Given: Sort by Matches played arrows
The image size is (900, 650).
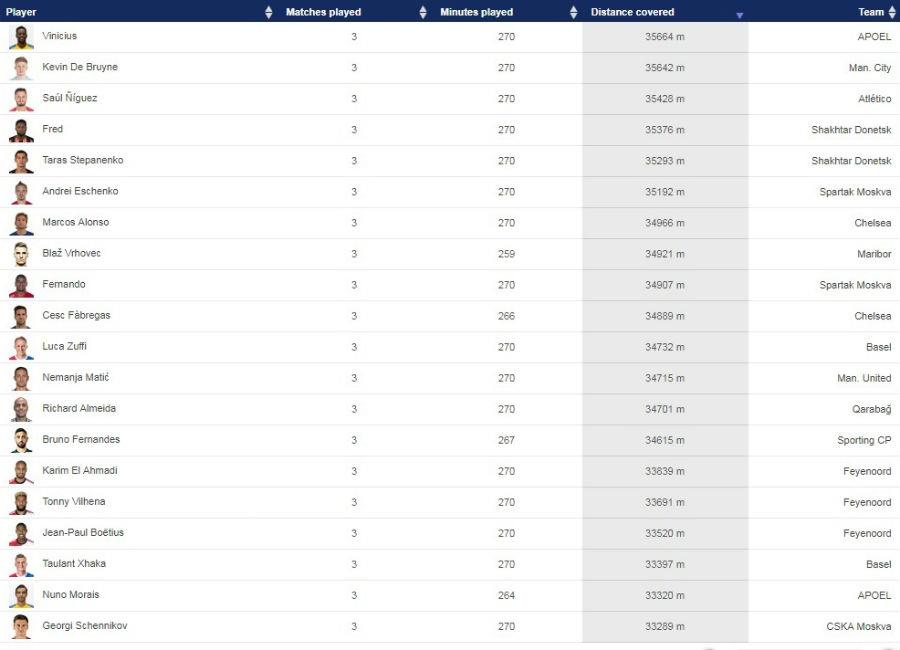Looking at the screenshot, I should pos(423,12).
